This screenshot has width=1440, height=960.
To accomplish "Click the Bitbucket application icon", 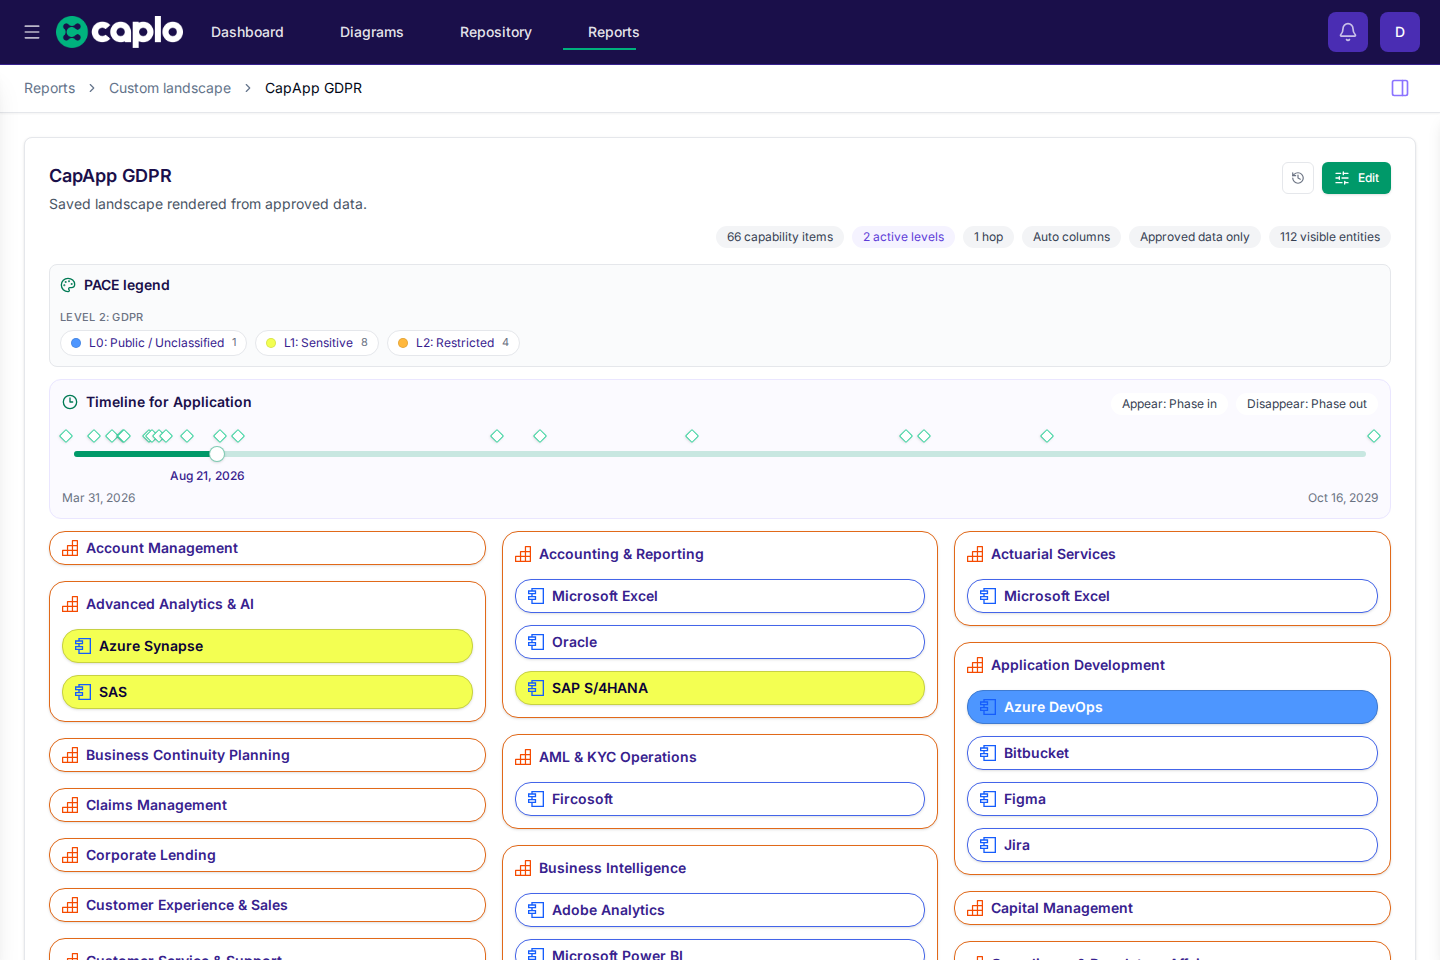I will tap(988, 753).
